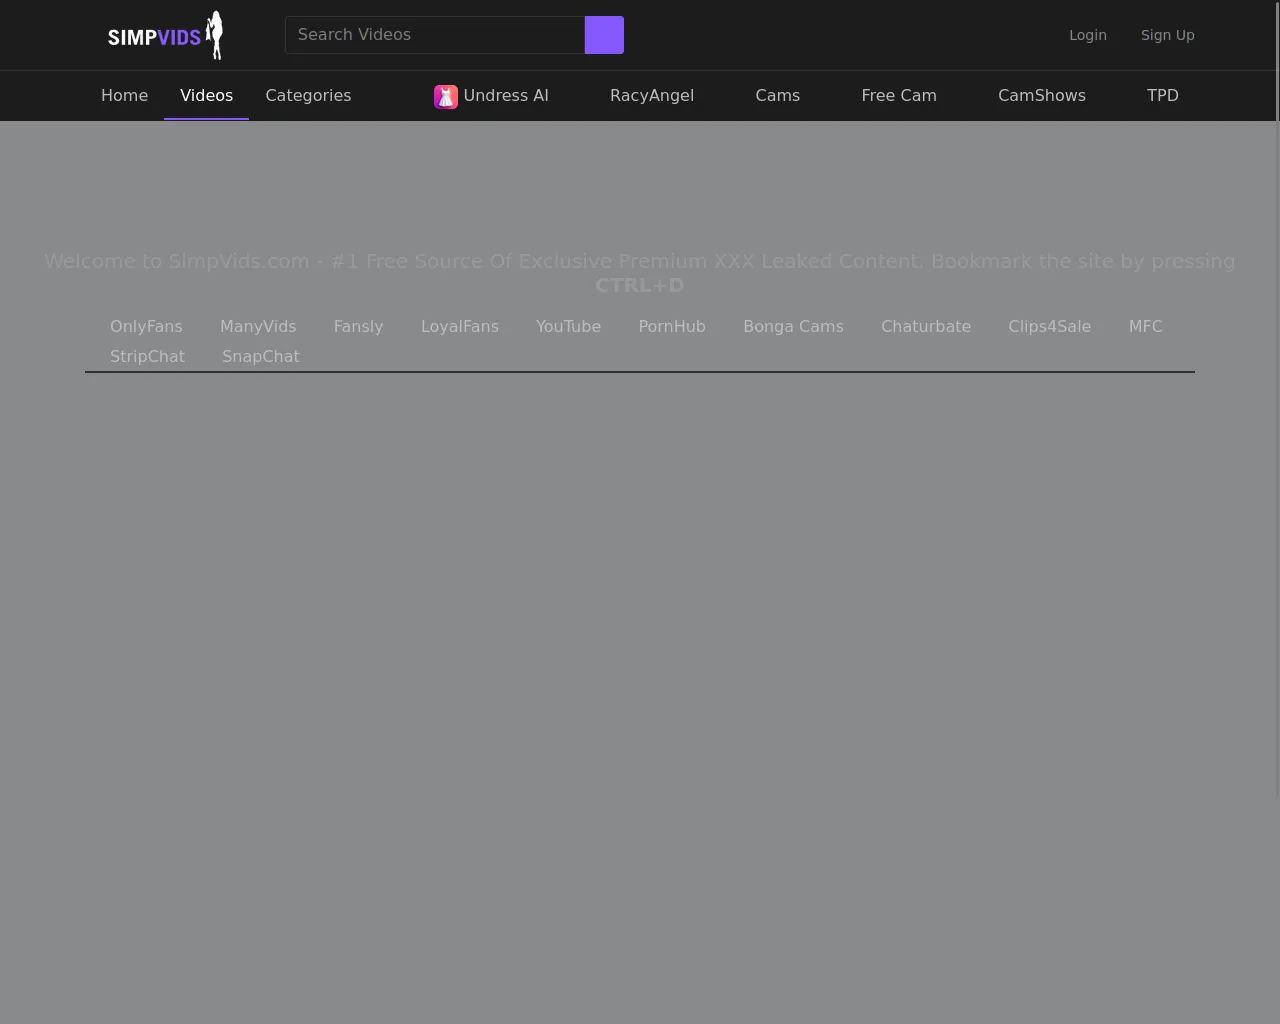Click the LoyalFans filter link
Viewport: 1280px width, 1024px height.
(459, 327)
